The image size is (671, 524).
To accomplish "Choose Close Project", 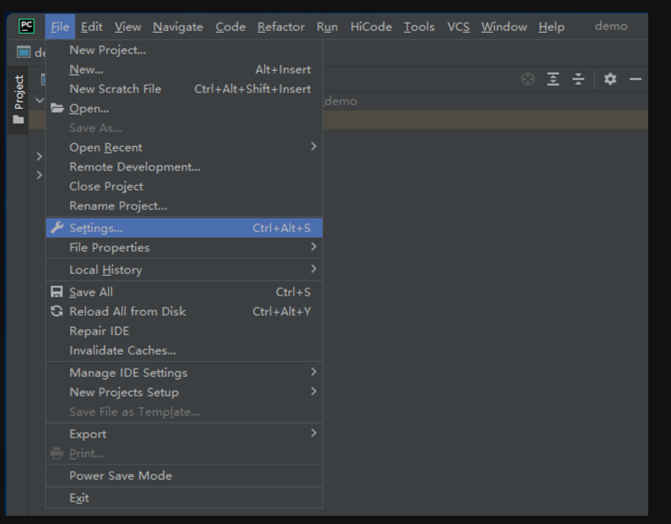I will tap(184, 186).
